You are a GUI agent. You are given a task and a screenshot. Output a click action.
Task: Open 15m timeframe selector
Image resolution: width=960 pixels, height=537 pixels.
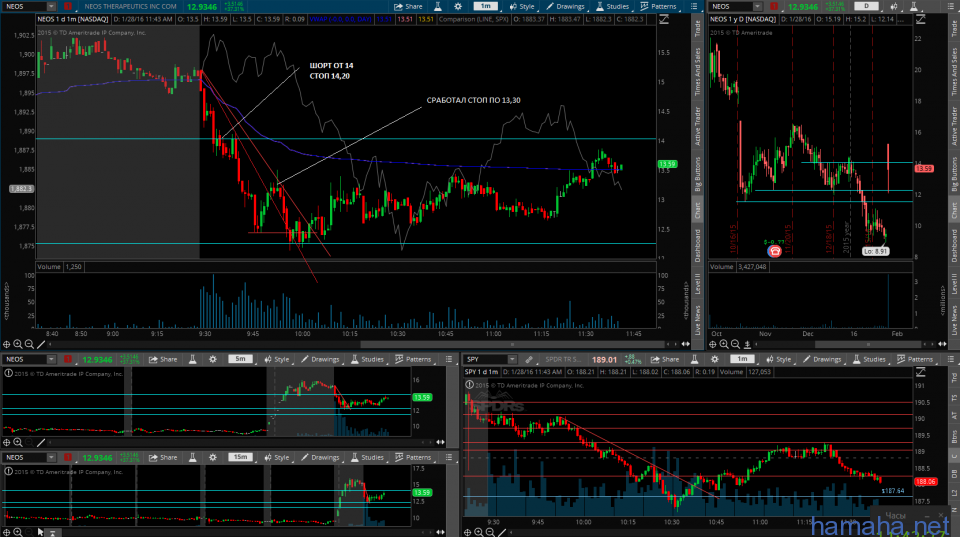[x=240, y=457]
